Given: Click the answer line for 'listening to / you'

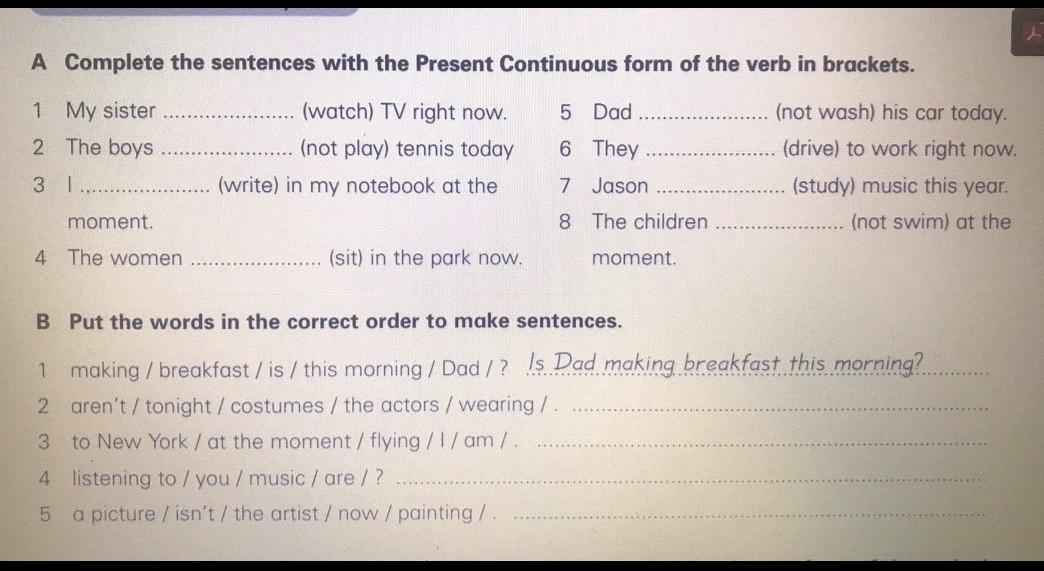Looking at the screenshot, I should (x=690, y=481).
